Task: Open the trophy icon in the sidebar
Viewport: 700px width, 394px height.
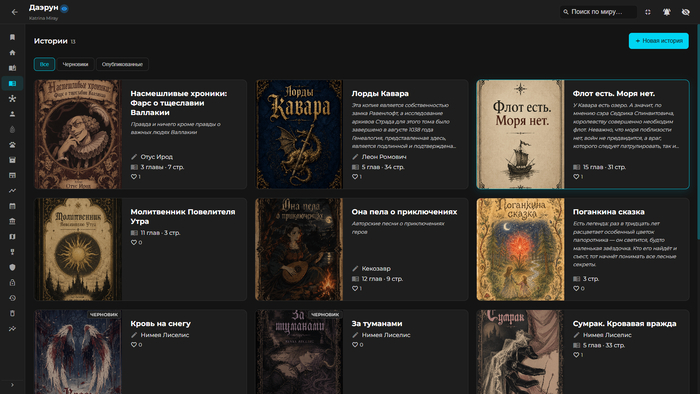Action: click(12, 252)
